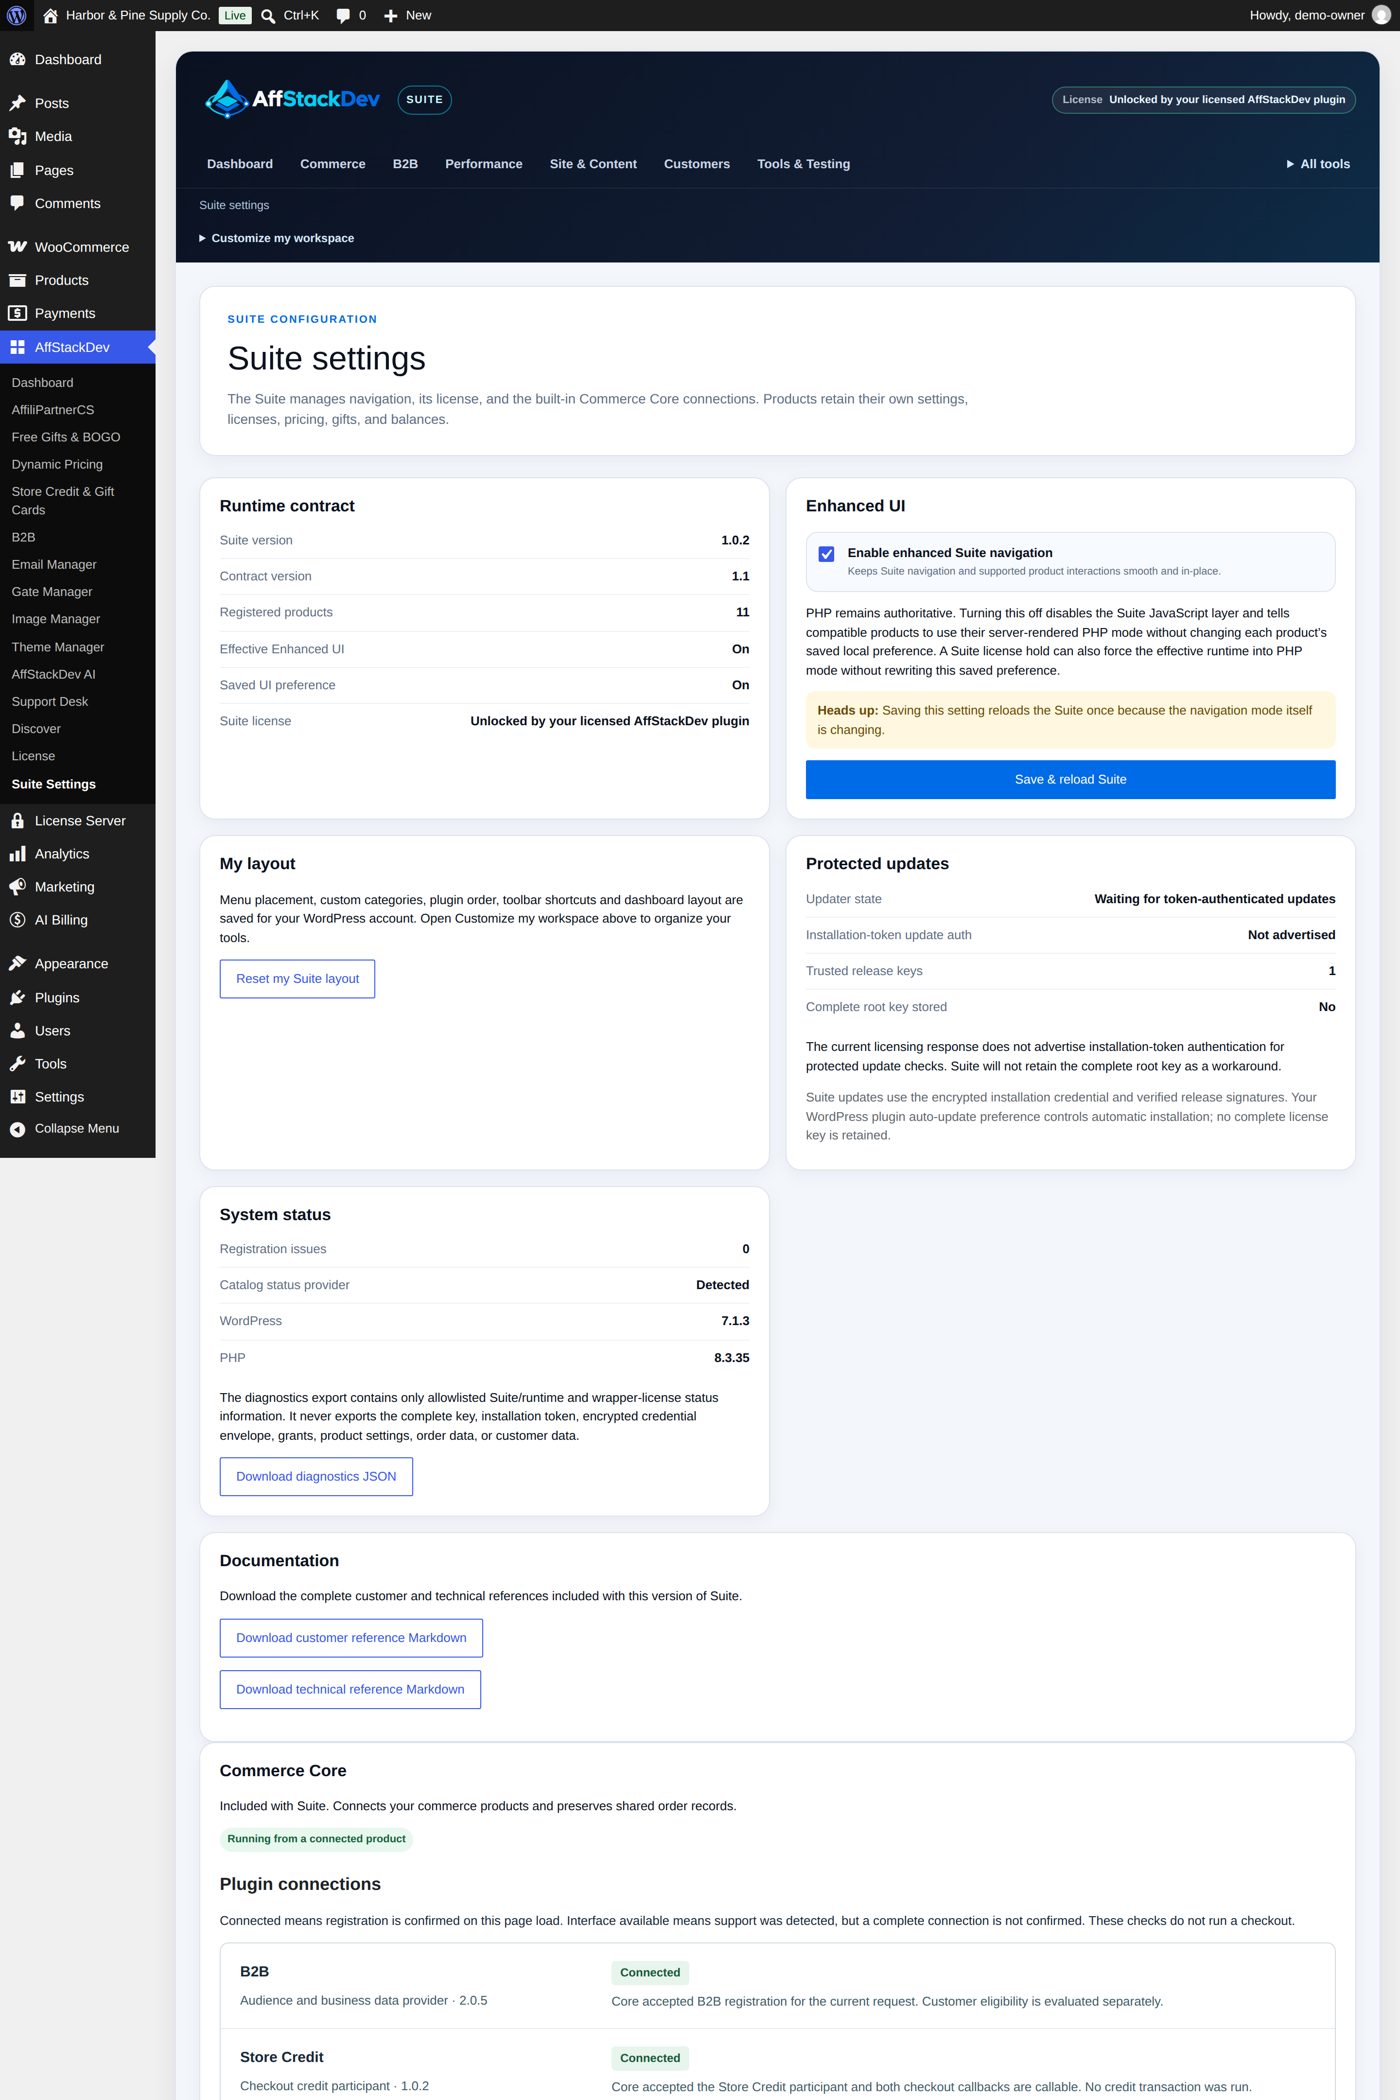The height and width of the screenshot is (2100, 1400).
Task: Click the search magnifier icon
Action: 268,15
